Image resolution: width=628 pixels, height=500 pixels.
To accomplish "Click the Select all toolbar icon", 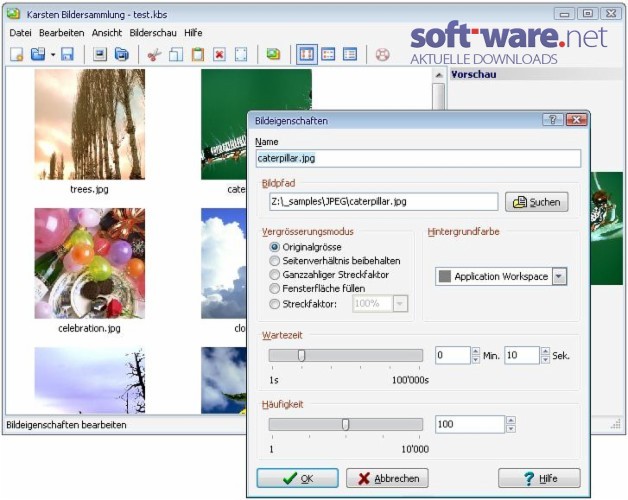I will 241,54.
